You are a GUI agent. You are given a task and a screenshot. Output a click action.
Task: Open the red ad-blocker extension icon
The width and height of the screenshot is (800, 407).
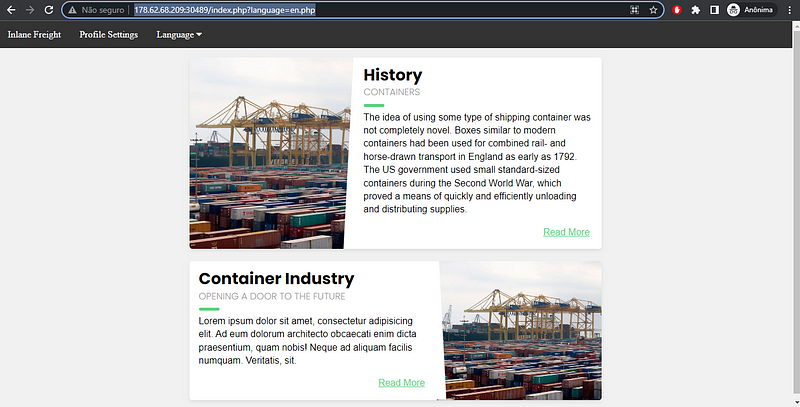coord(677,10)
